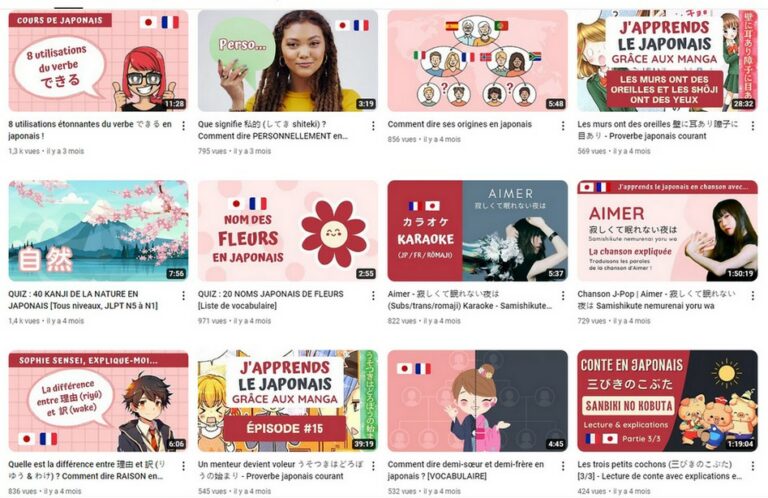
Task: Open options menu for fleurs quiz video
Action: (x=373, y=296)
